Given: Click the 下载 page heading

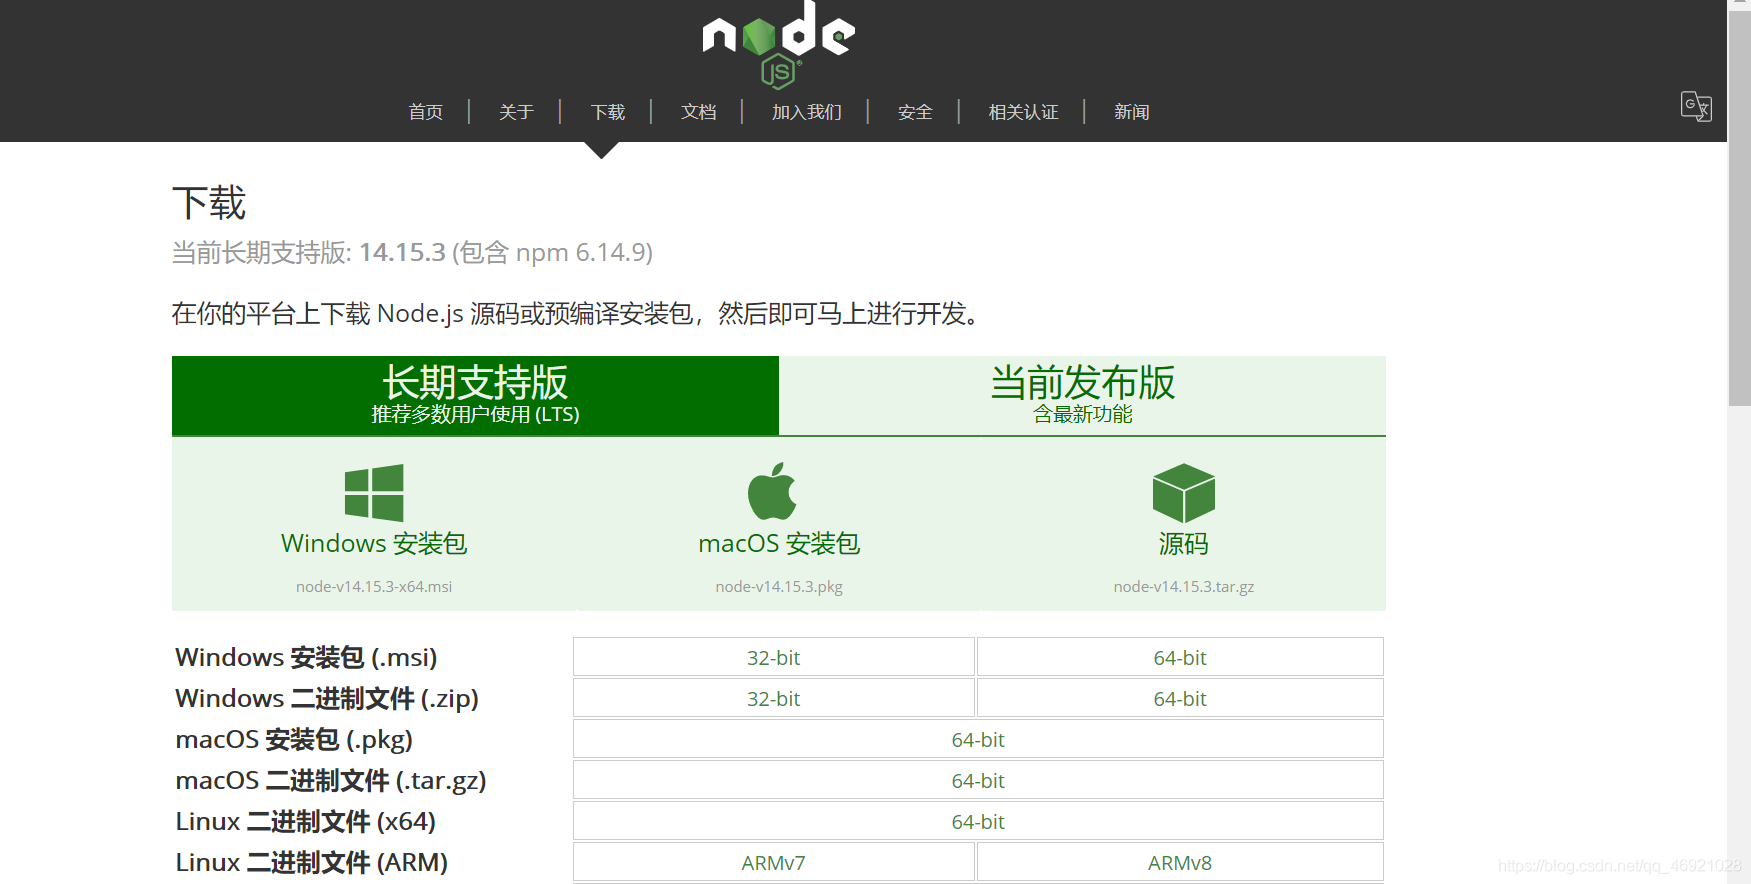Looking at the screenshot, I should [x=209, y=203].
